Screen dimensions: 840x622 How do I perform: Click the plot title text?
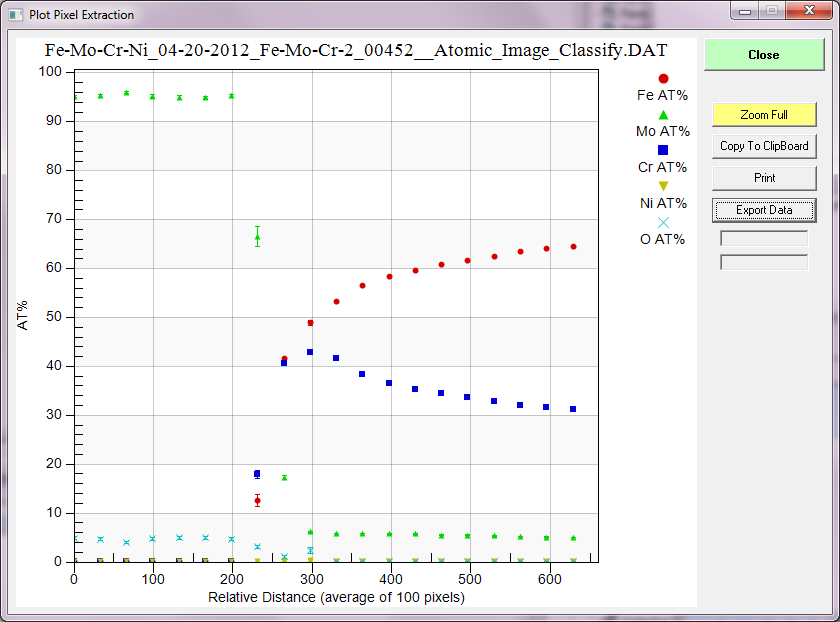click(356, 50)
